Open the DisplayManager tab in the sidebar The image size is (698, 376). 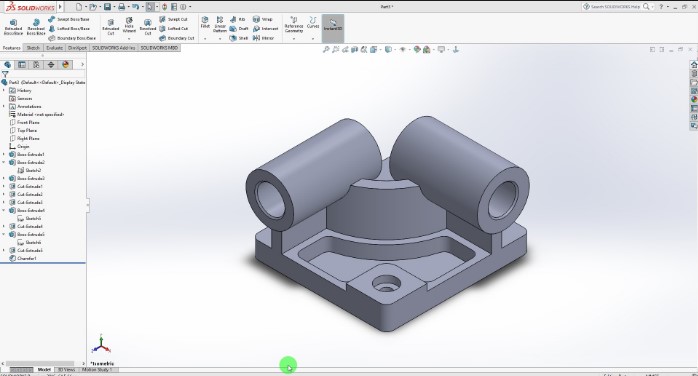pos(65,65)
